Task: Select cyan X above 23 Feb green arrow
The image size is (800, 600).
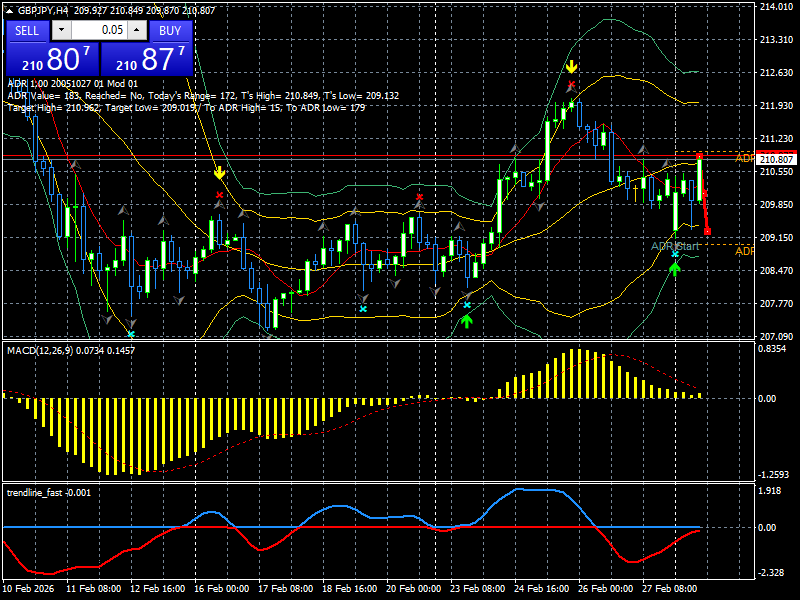Action: (467, 305)
